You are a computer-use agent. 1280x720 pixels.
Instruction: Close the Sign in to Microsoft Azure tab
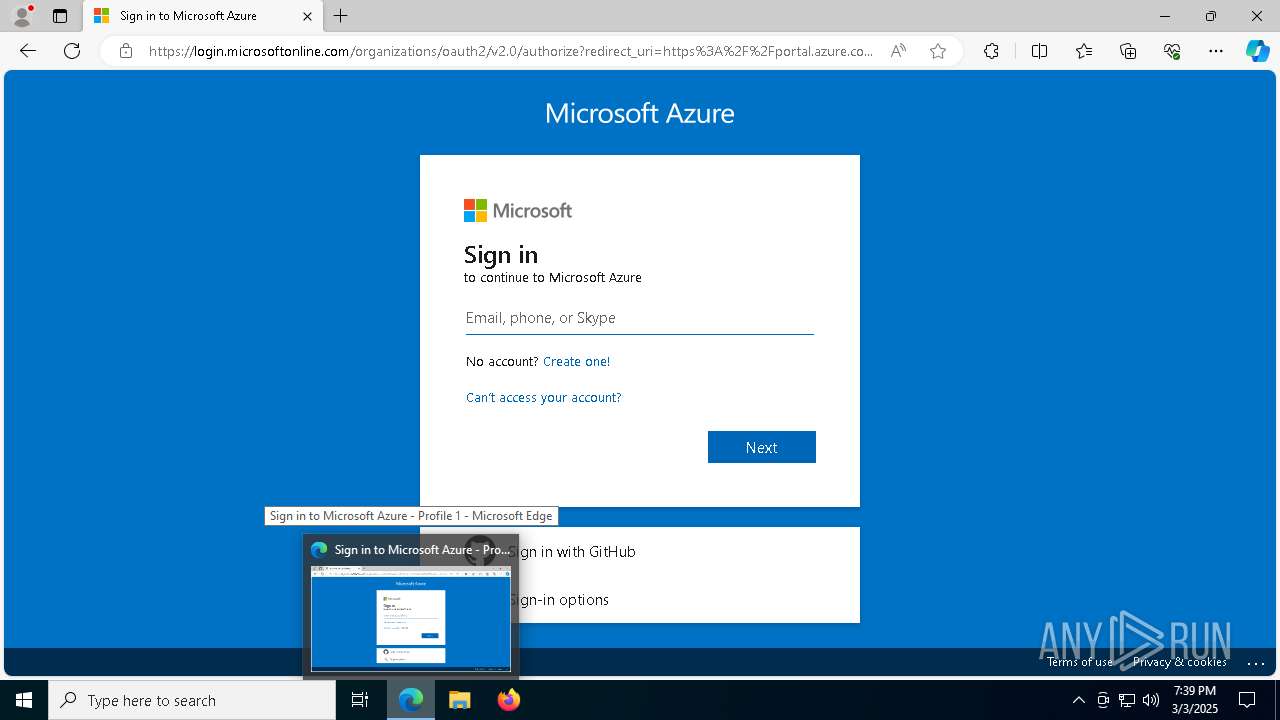click(x=307, y=16)
